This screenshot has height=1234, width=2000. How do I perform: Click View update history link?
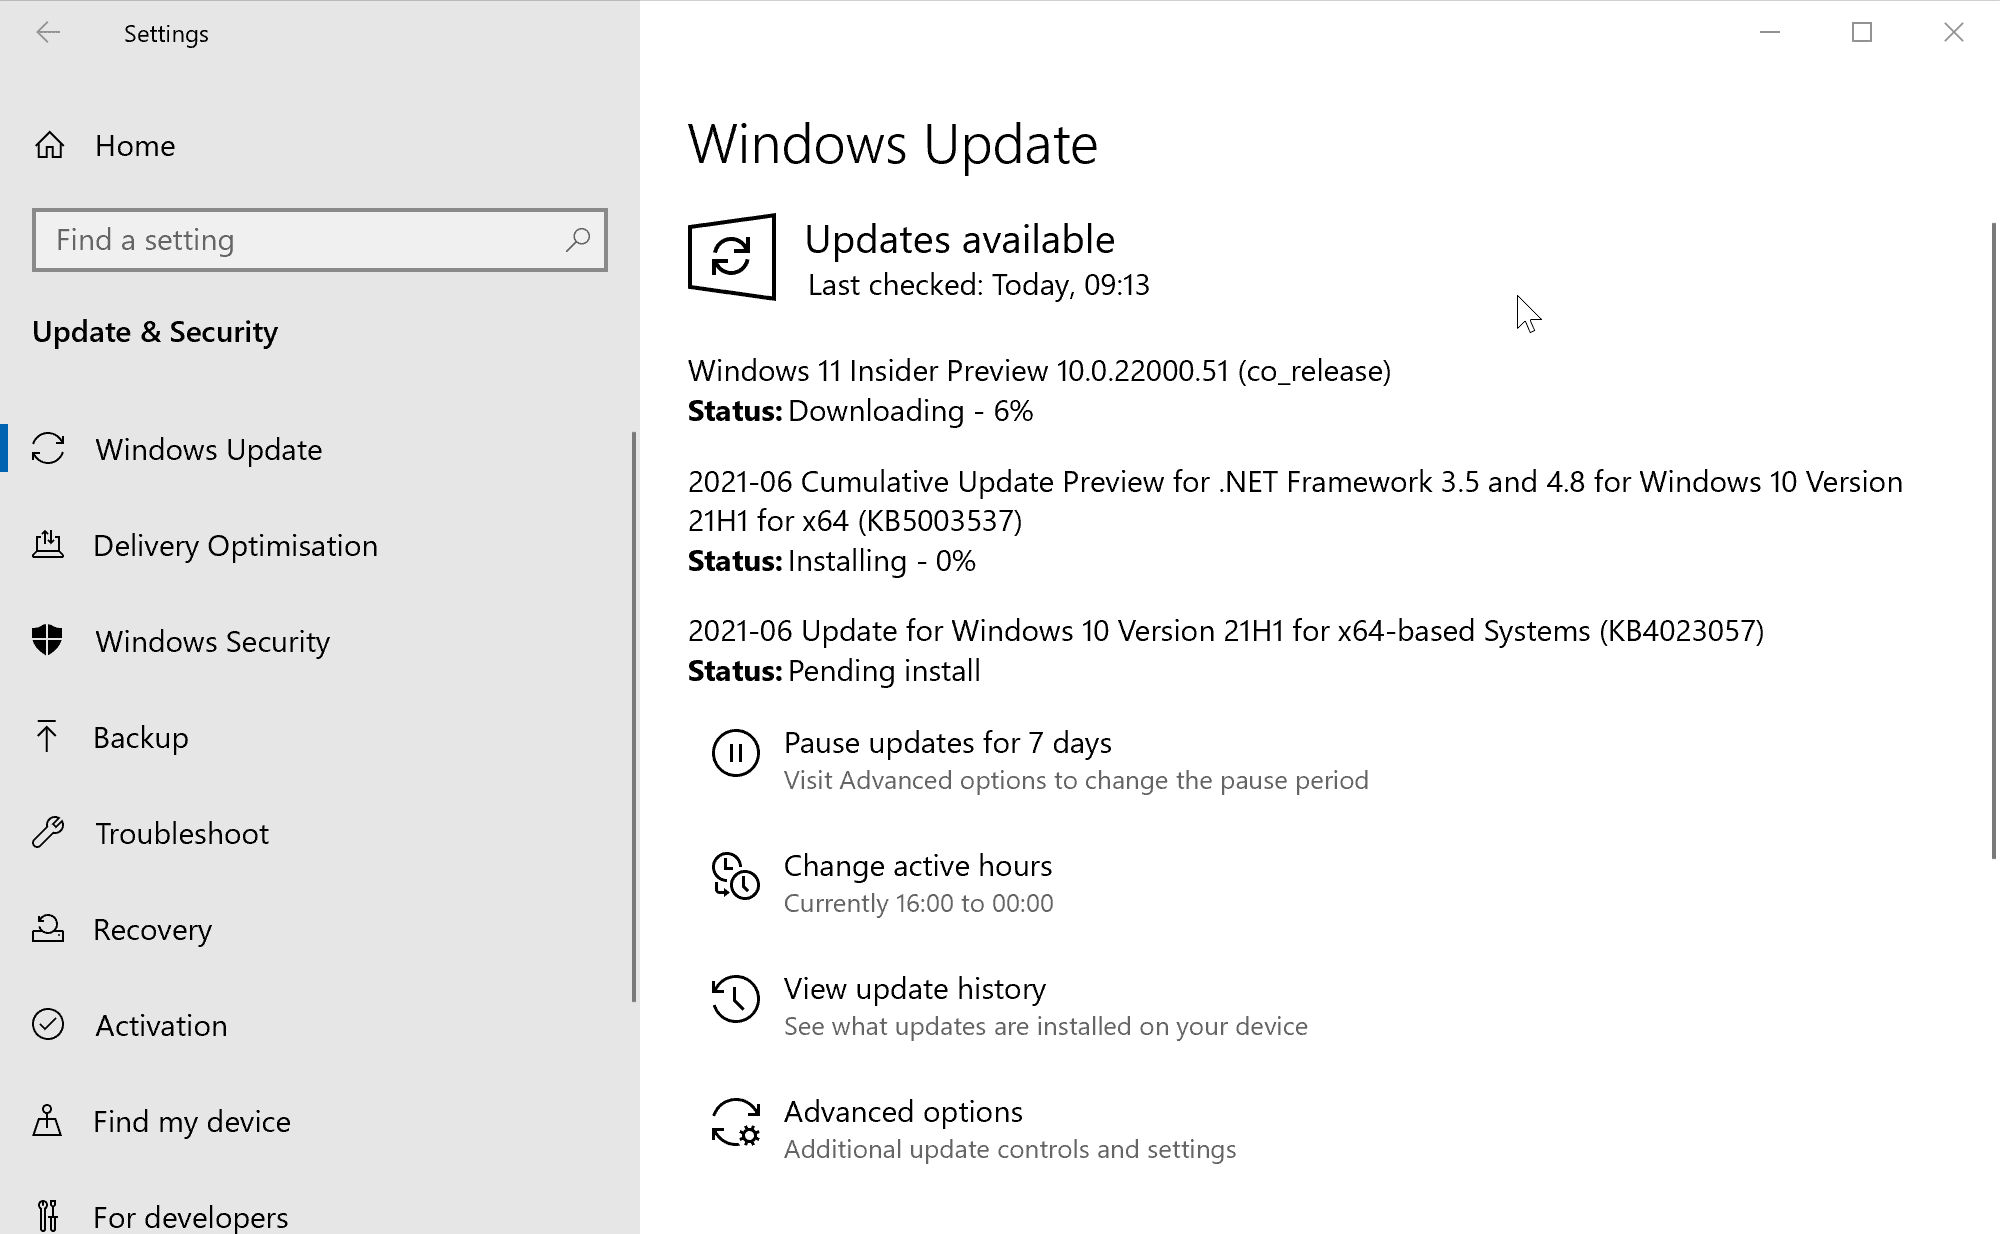(x=914, y=989)
